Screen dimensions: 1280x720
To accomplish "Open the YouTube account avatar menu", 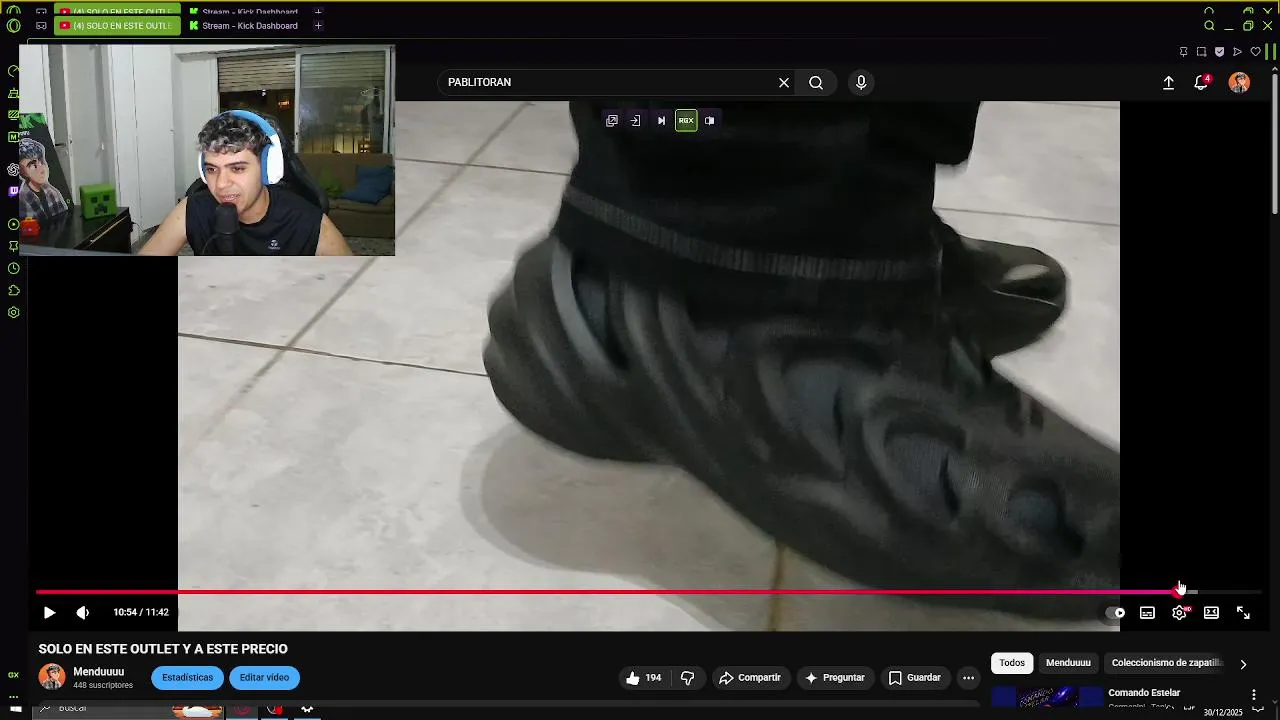I will click(1239, 83).
